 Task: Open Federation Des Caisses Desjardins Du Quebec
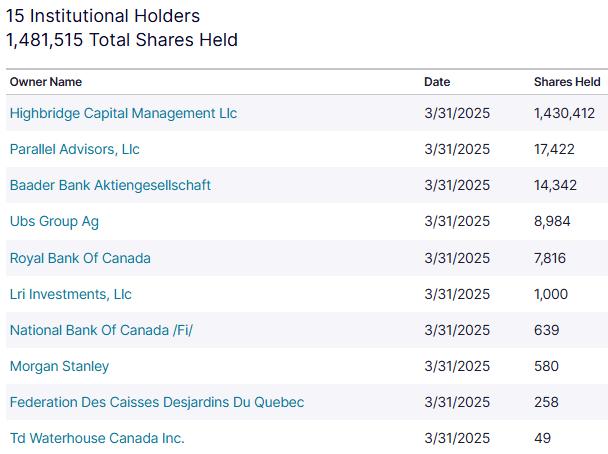pyautogui.click(x=157, y=402)
